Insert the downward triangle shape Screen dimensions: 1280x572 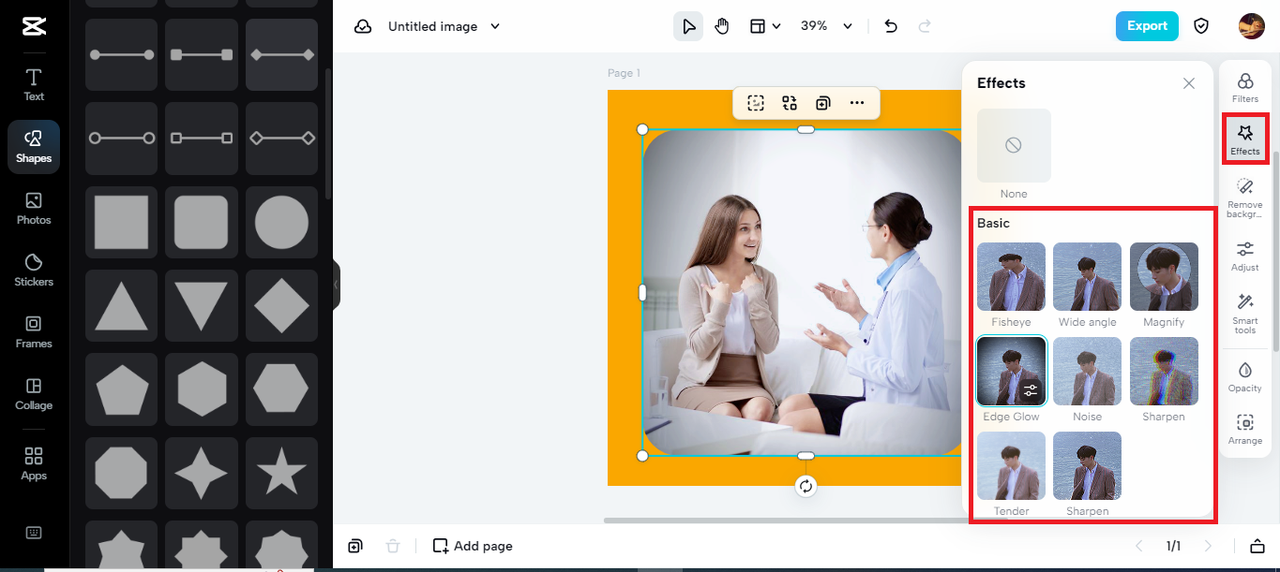coord(201,306)
